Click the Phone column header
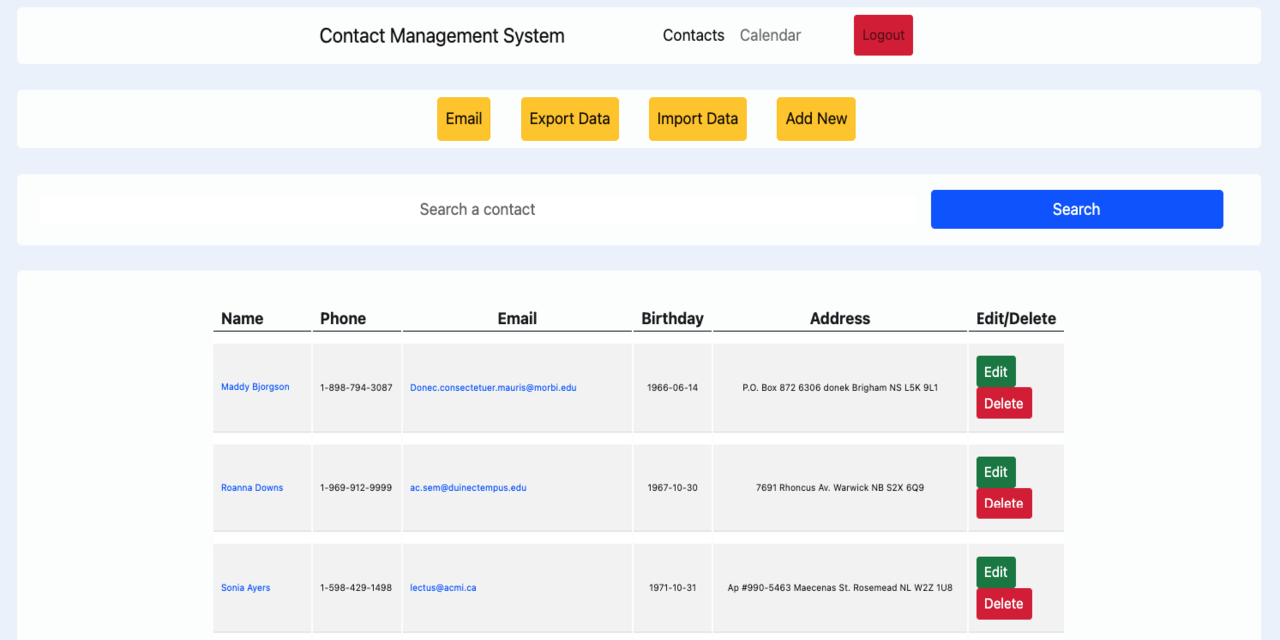The image size is (1280, 640). click(x=343, y=319)
